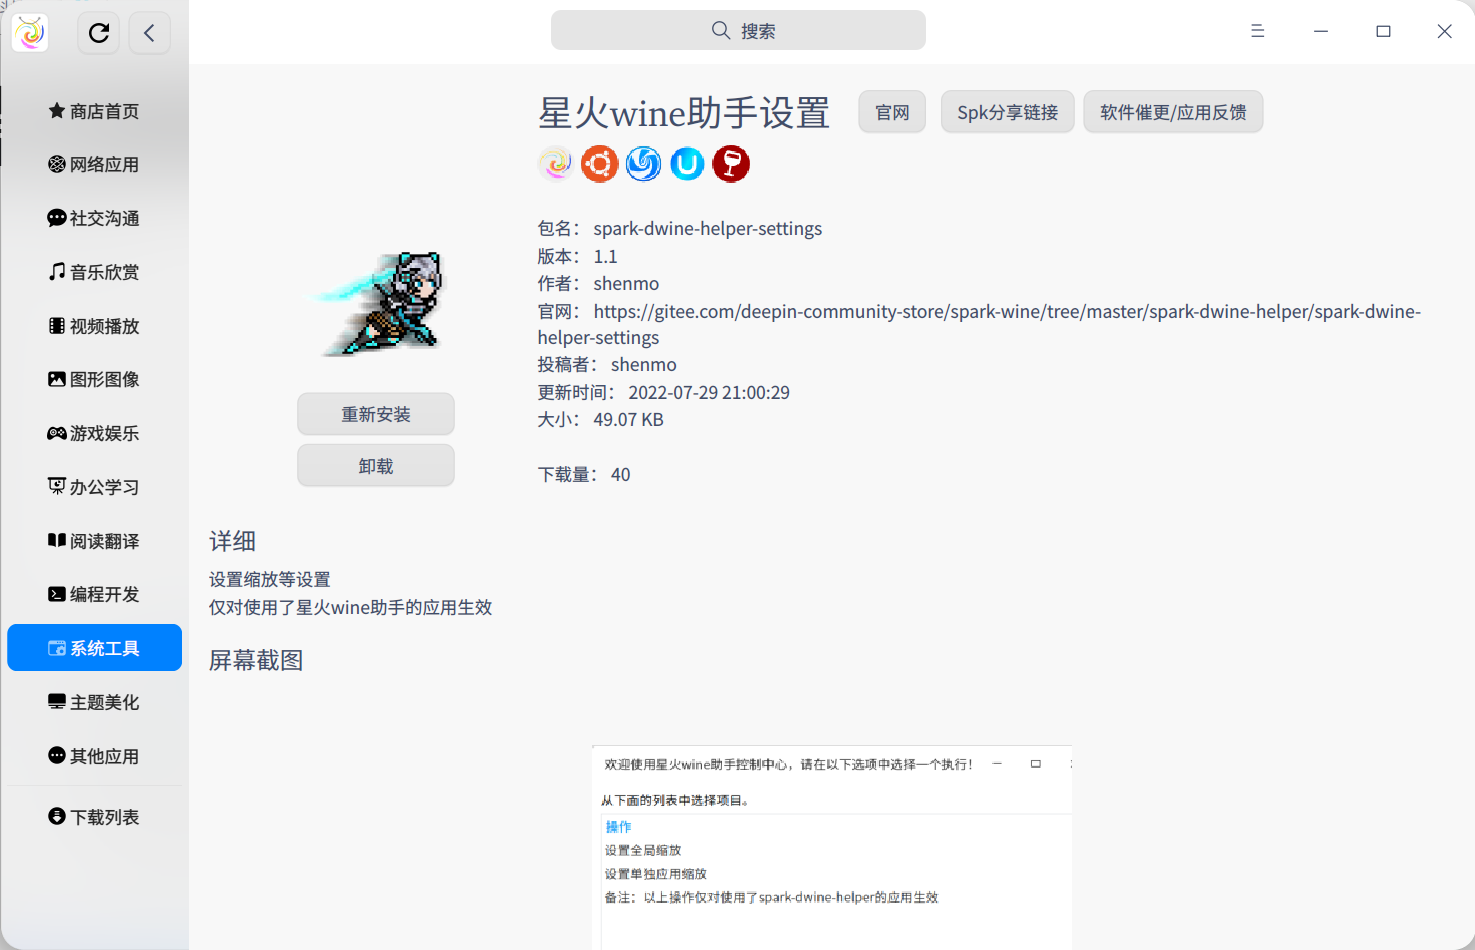Open 音乐欣赏 category in sidebar
The width and height of the screenshot is (1475, 950).
93,271
